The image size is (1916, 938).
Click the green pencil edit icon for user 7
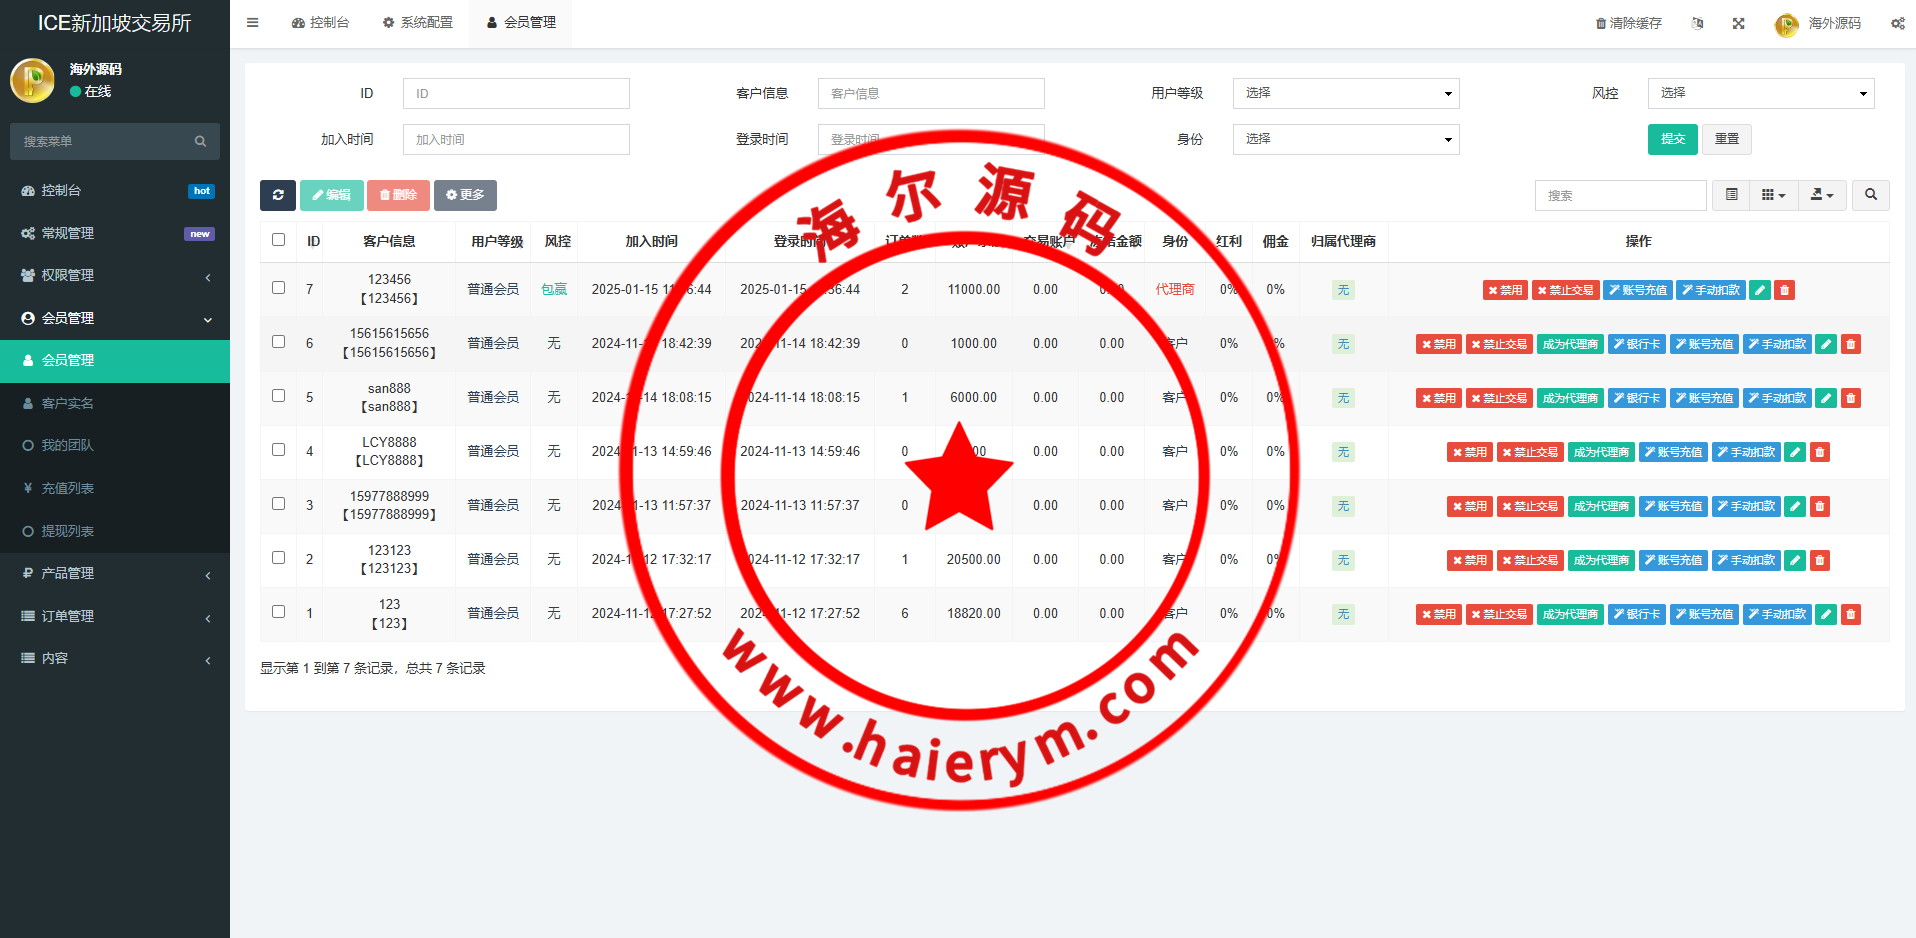1760,290
